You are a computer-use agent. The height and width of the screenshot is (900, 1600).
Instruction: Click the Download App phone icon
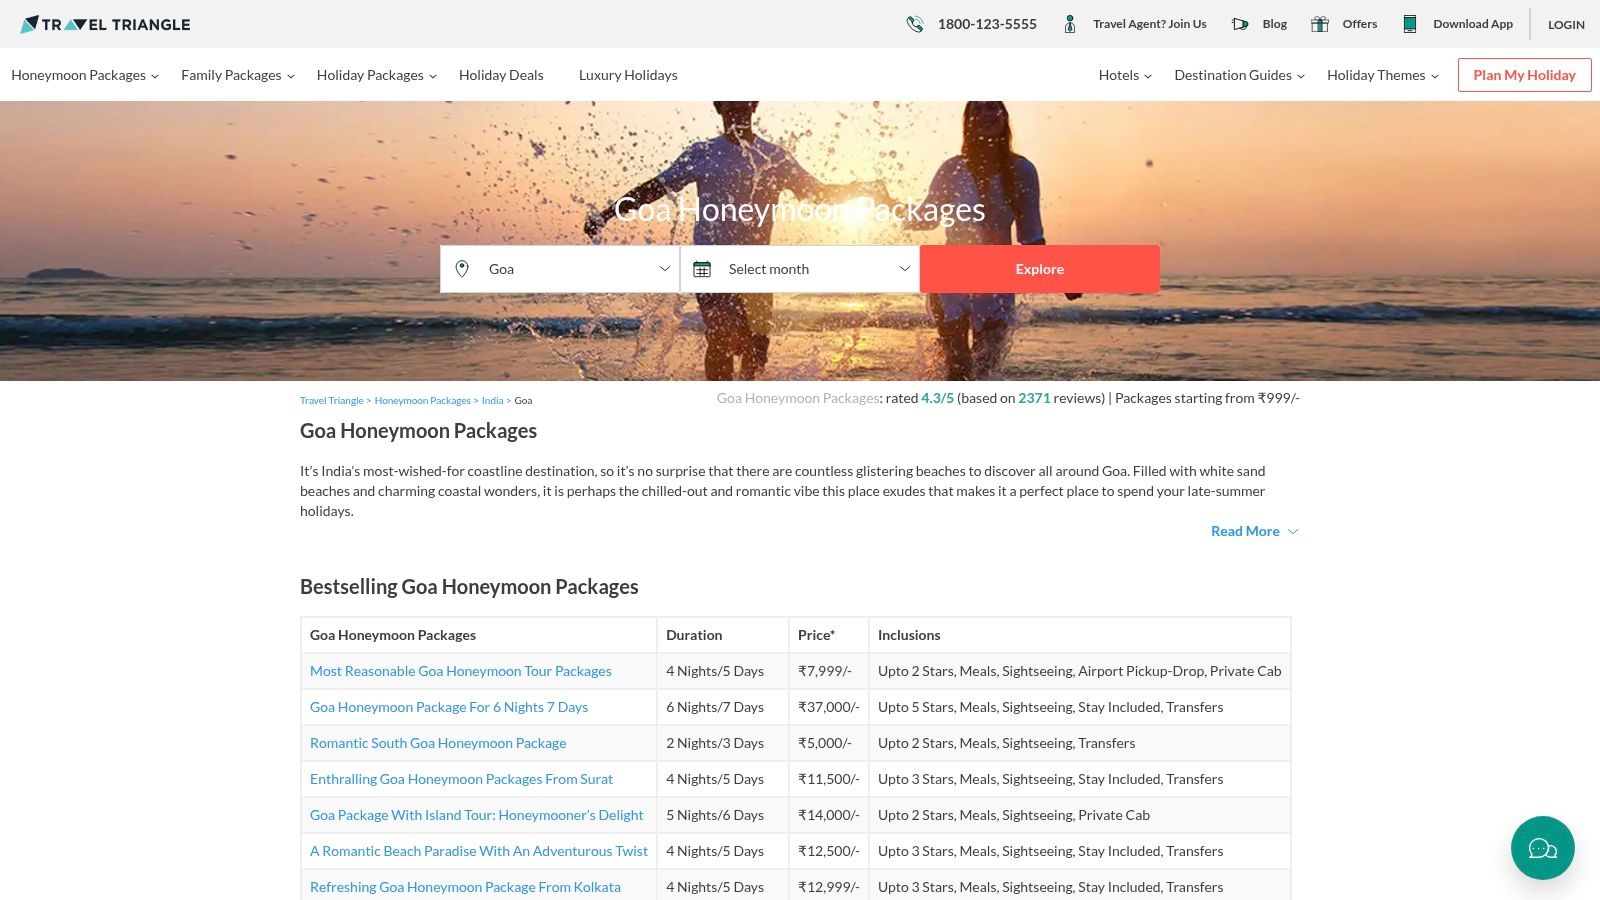(1409, 24)
